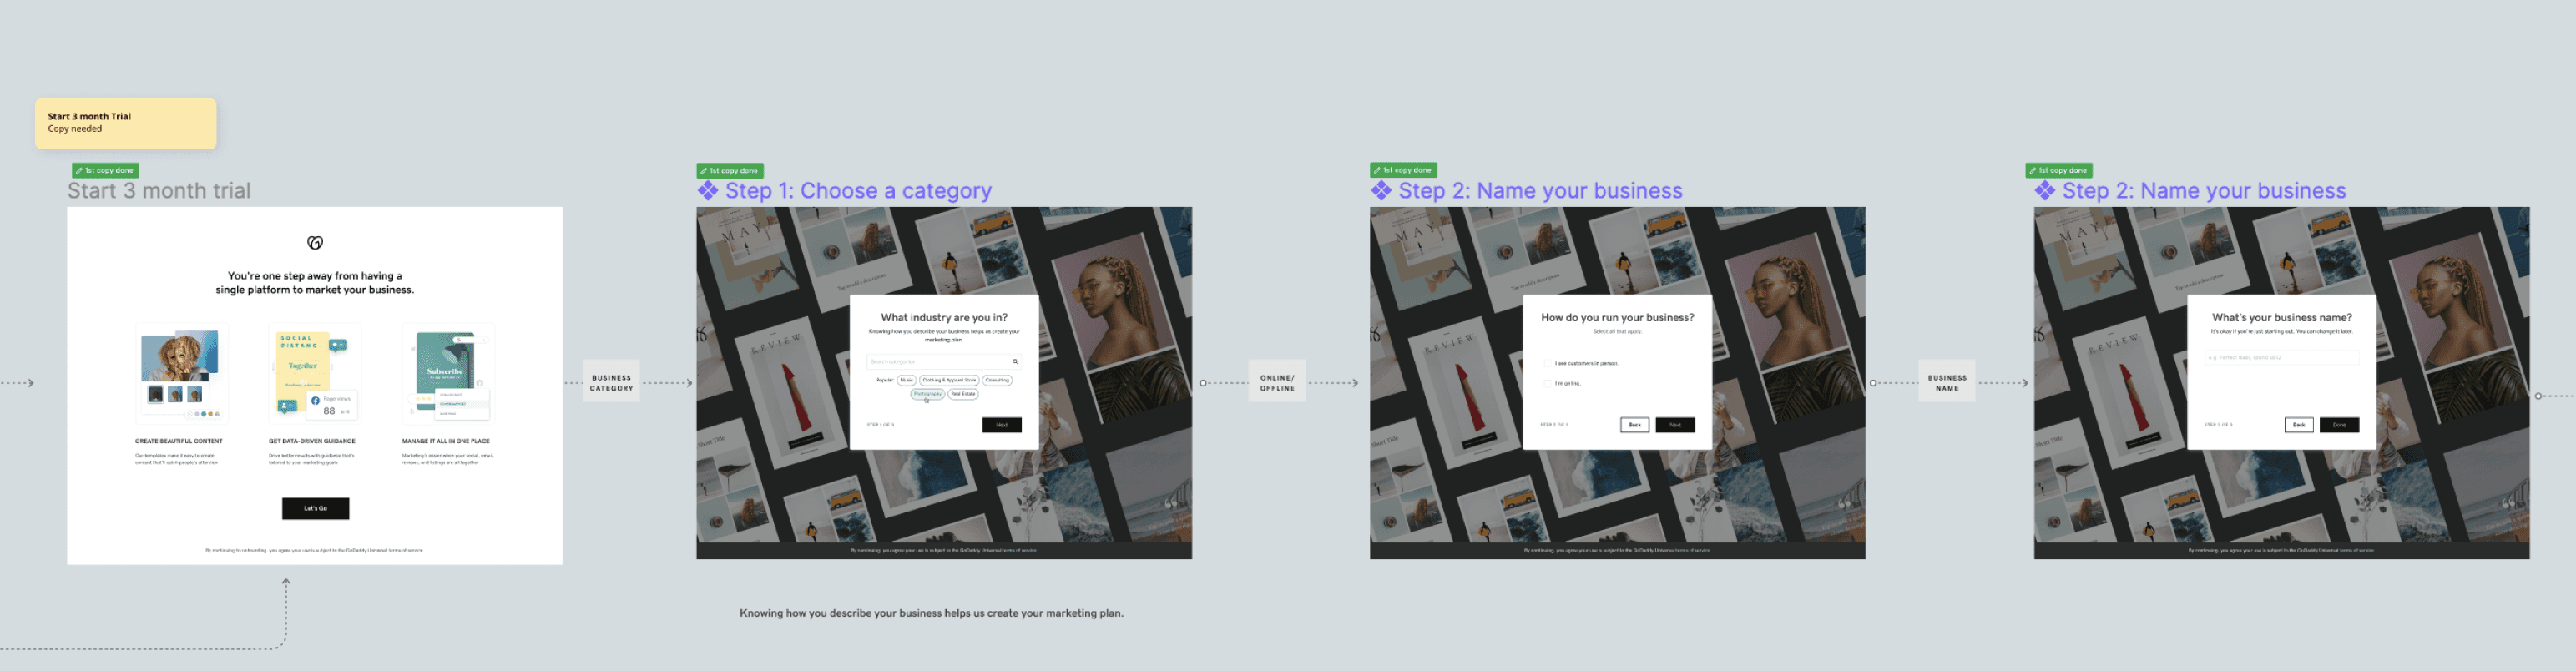Click the component icon beside Step 1 title
Image resolution: width=2576 pixels, height=671 pixels.
tap(708, 190)
